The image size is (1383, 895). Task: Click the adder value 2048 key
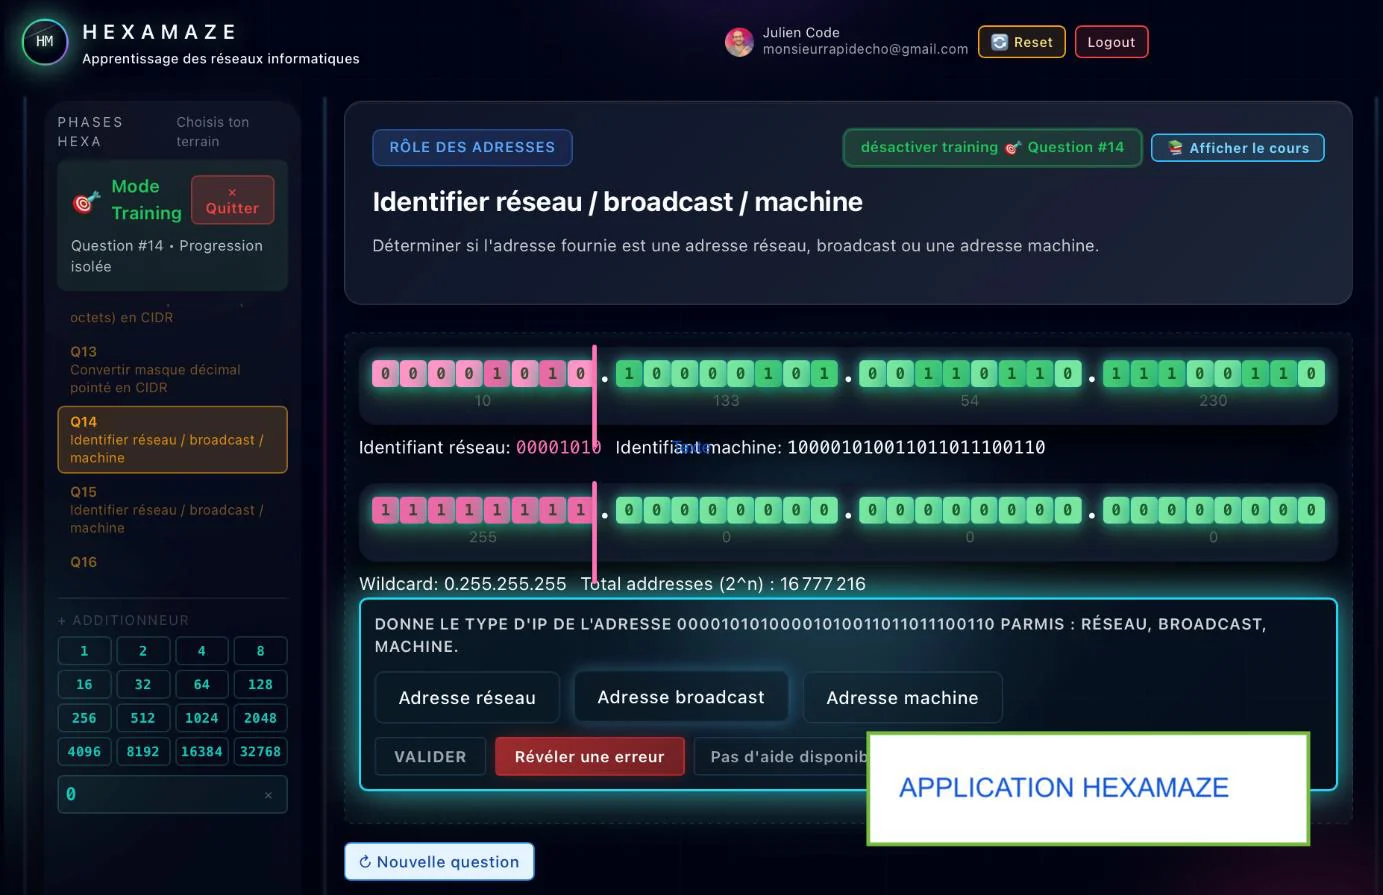pyautogui.click(x=260, y=718)
